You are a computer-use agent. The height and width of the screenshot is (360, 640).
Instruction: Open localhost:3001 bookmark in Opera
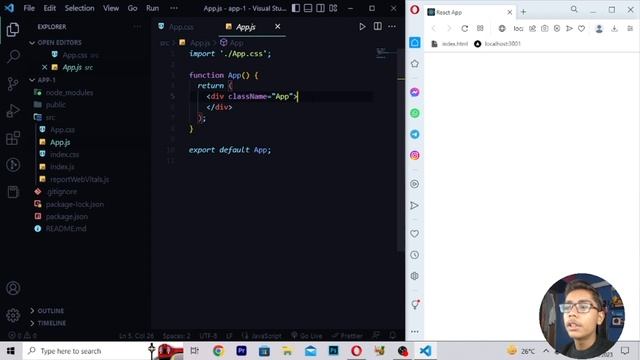tap(497, 44)
